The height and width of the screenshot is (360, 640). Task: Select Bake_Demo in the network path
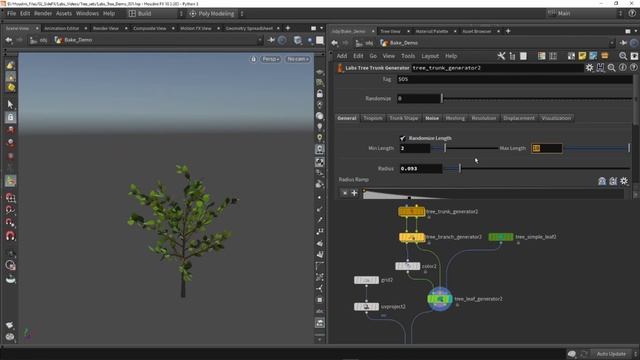tap(399, 43)
